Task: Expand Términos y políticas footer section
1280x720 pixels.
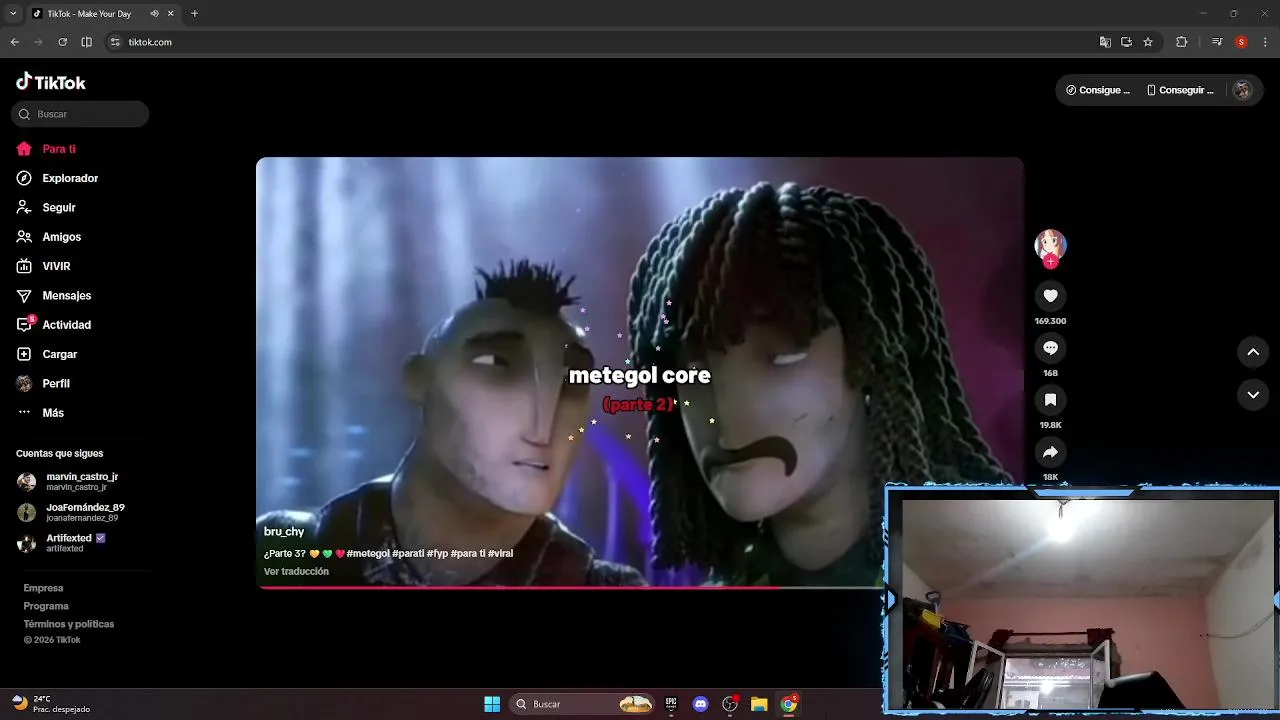Action: coord(69,624)
